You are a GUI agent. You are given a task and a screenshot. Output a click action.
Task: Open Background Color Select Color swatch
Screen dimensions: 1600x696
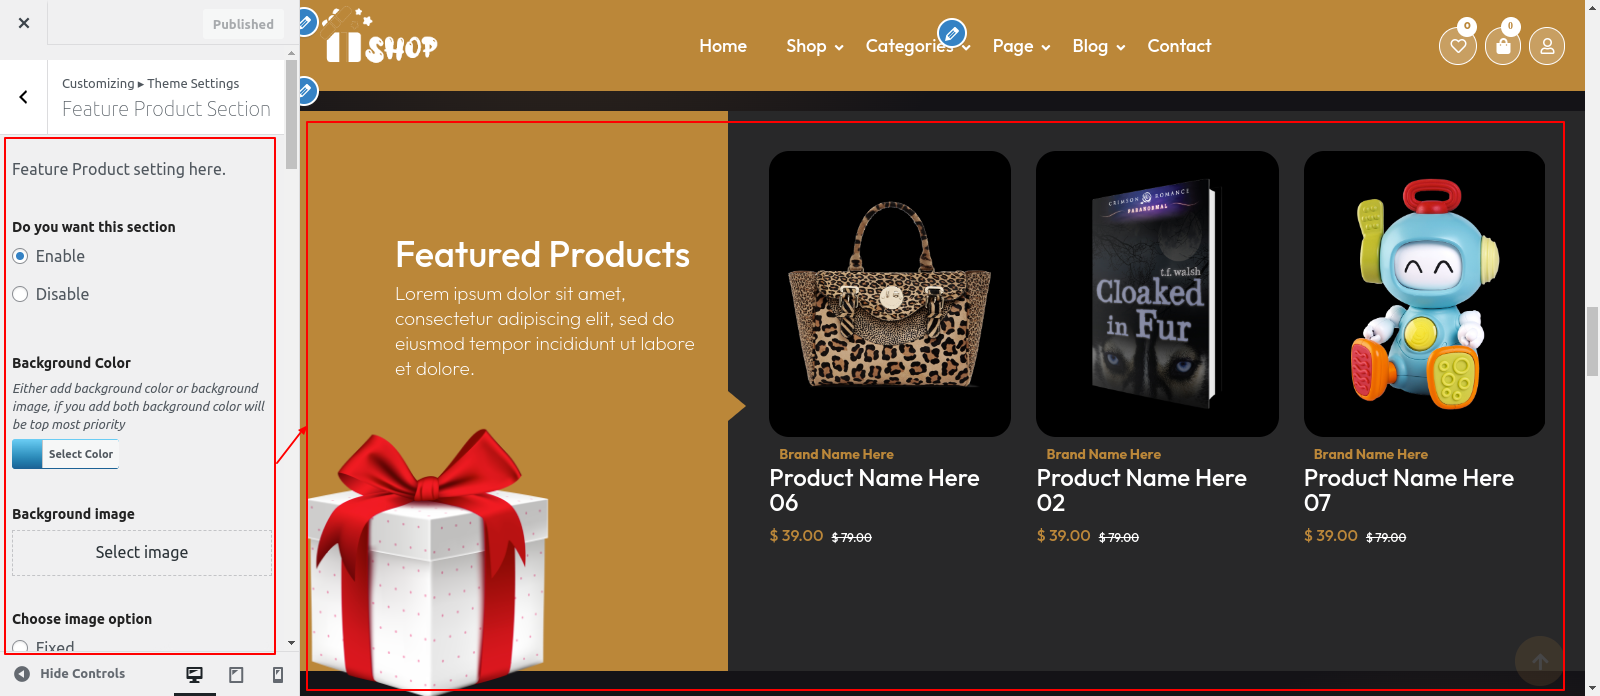pos(65,454)
